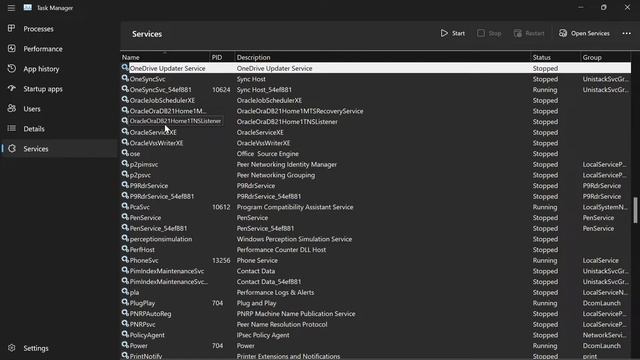Viewport: 640px width, 360px height.
Task: Select the PhoneSvc service
Action: (376, 260)
